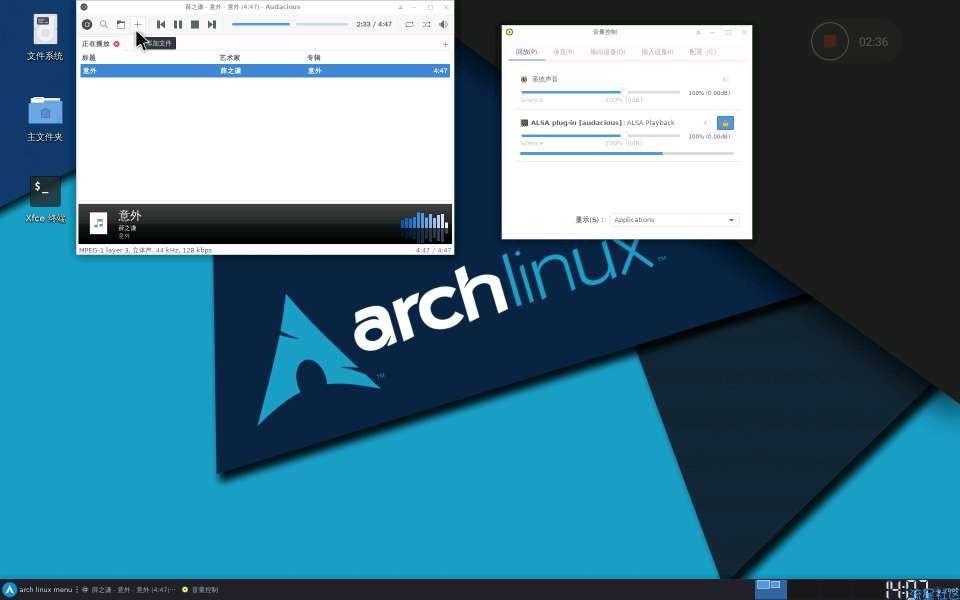Toggle channel lock on ALSA plug-in stream
The width and height of the screenshot is (960, 600).
point(726,123)
